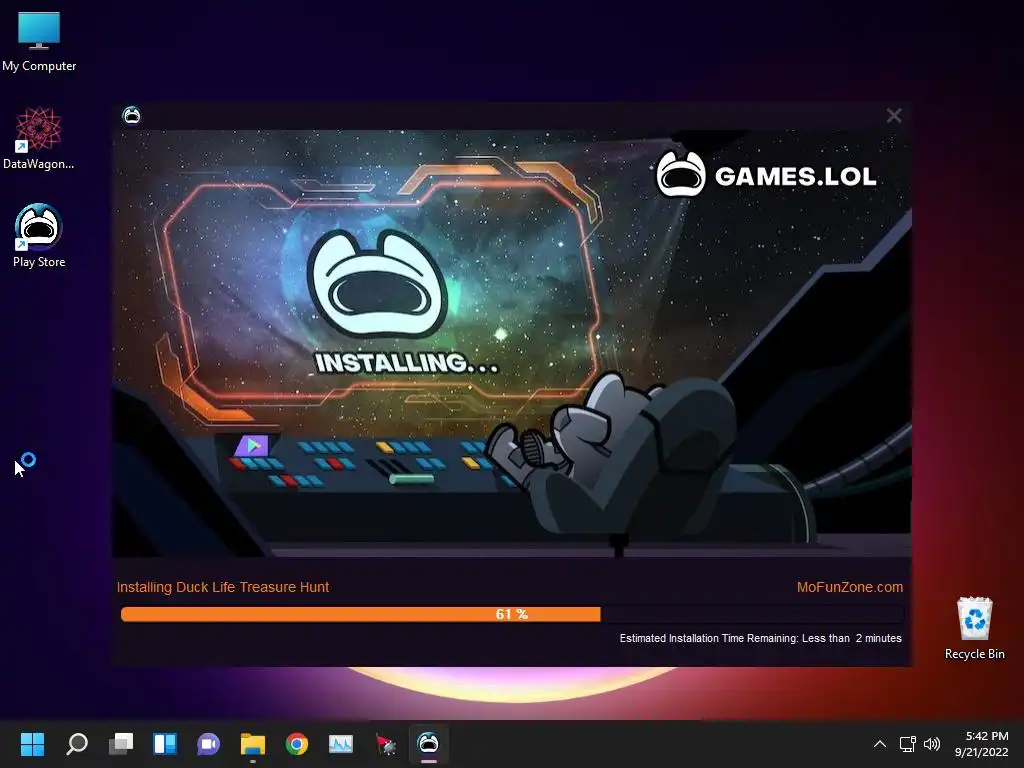
Task: Click the MoFunZone.com link
Action: pos(850,587)
